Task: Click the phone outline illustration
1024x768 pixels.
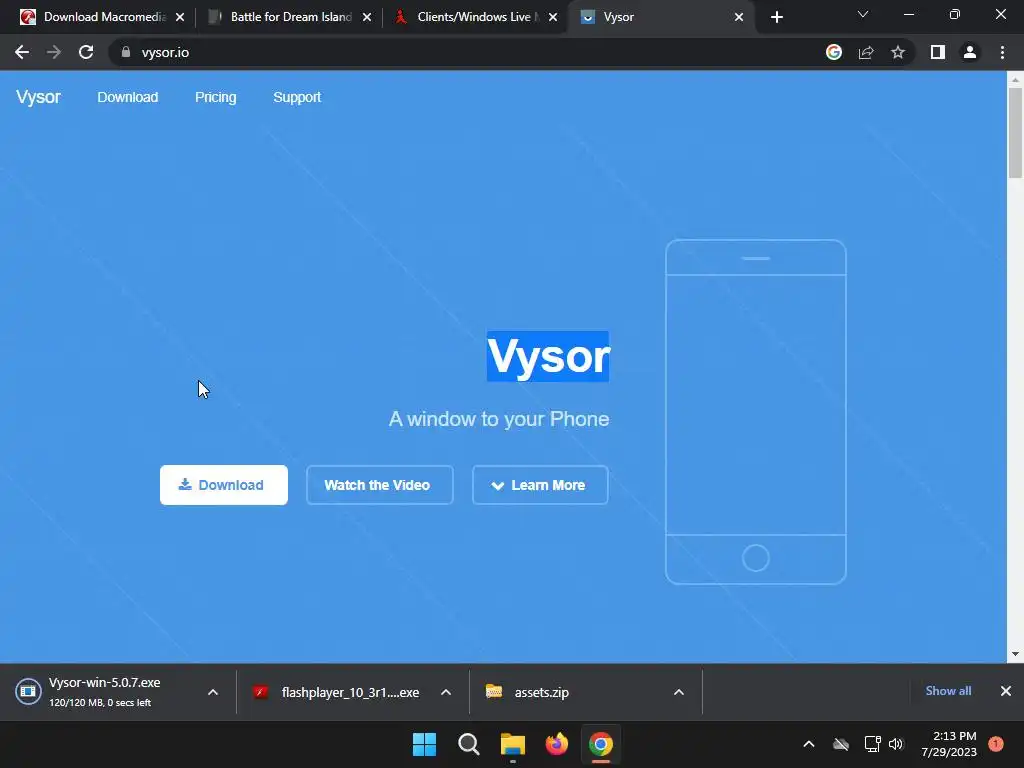Action: [x=756, y=412]
